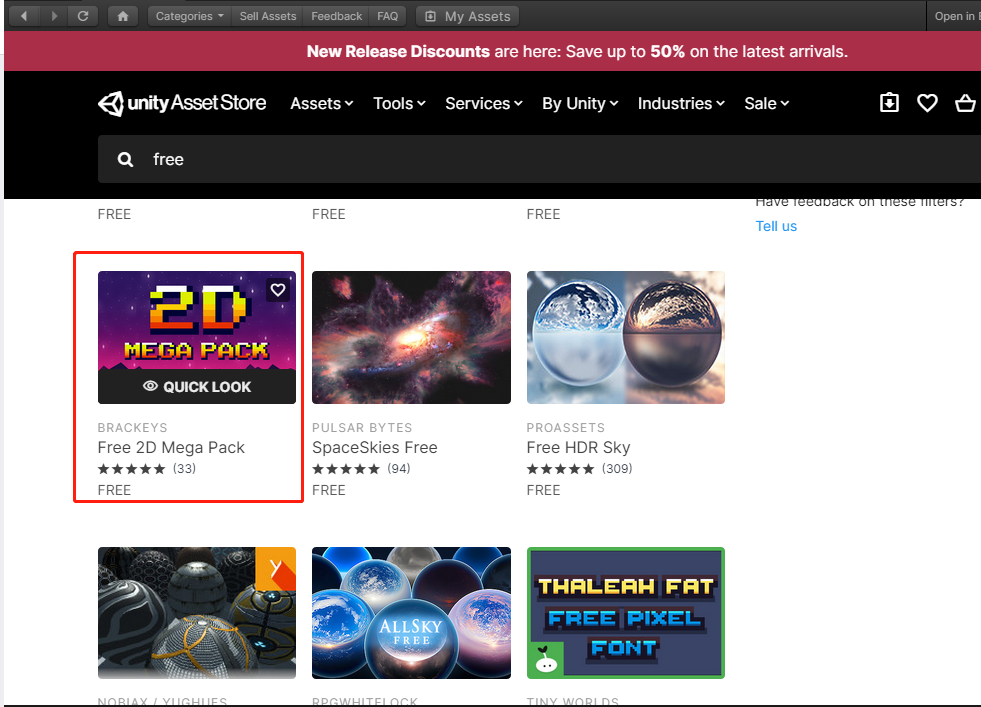Expand the By Unity navigation menu
981x707 pixels.
click(x=580, y=103)
